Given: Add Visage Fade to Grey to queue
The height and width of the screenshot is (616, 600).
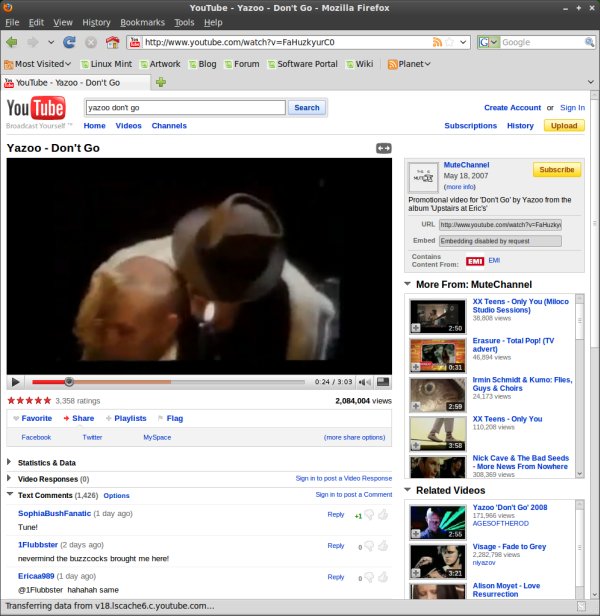Looking at the screenshot, I should click(x=416, y=573).
